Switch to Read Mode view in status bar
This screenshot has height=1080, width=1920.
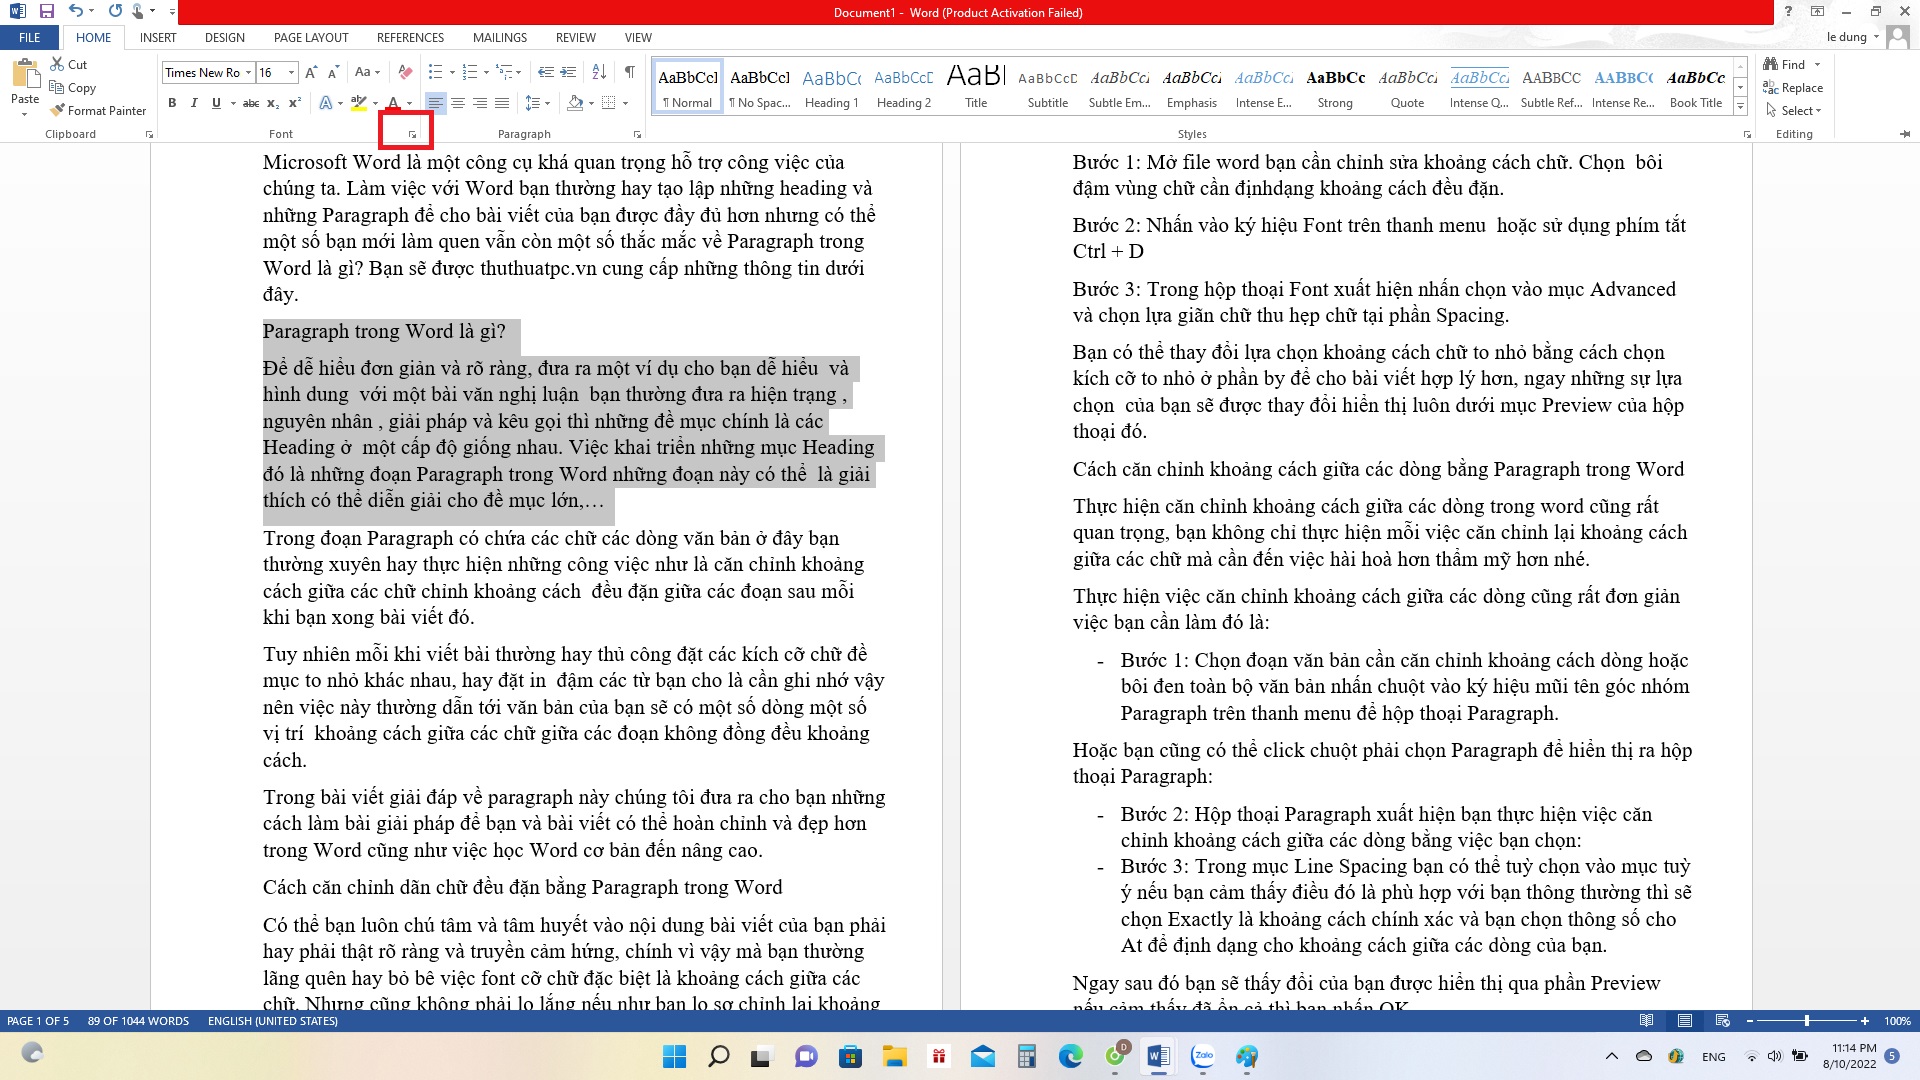(x=1646, y=1021)
